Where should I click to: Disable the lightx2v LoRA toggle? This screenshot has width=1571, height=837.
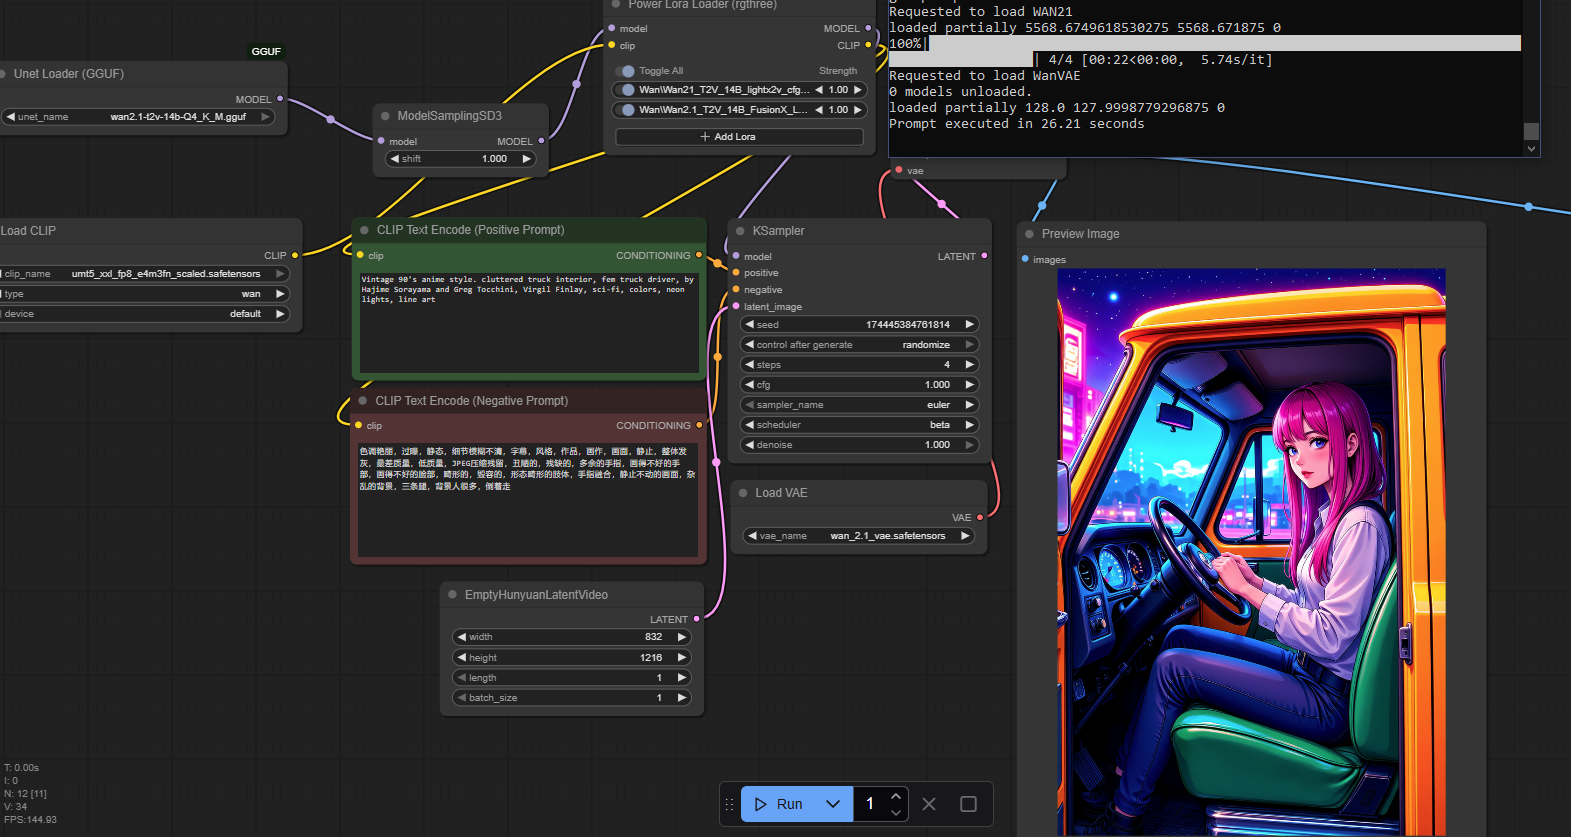pyautogui.click(x=628, y=90)
